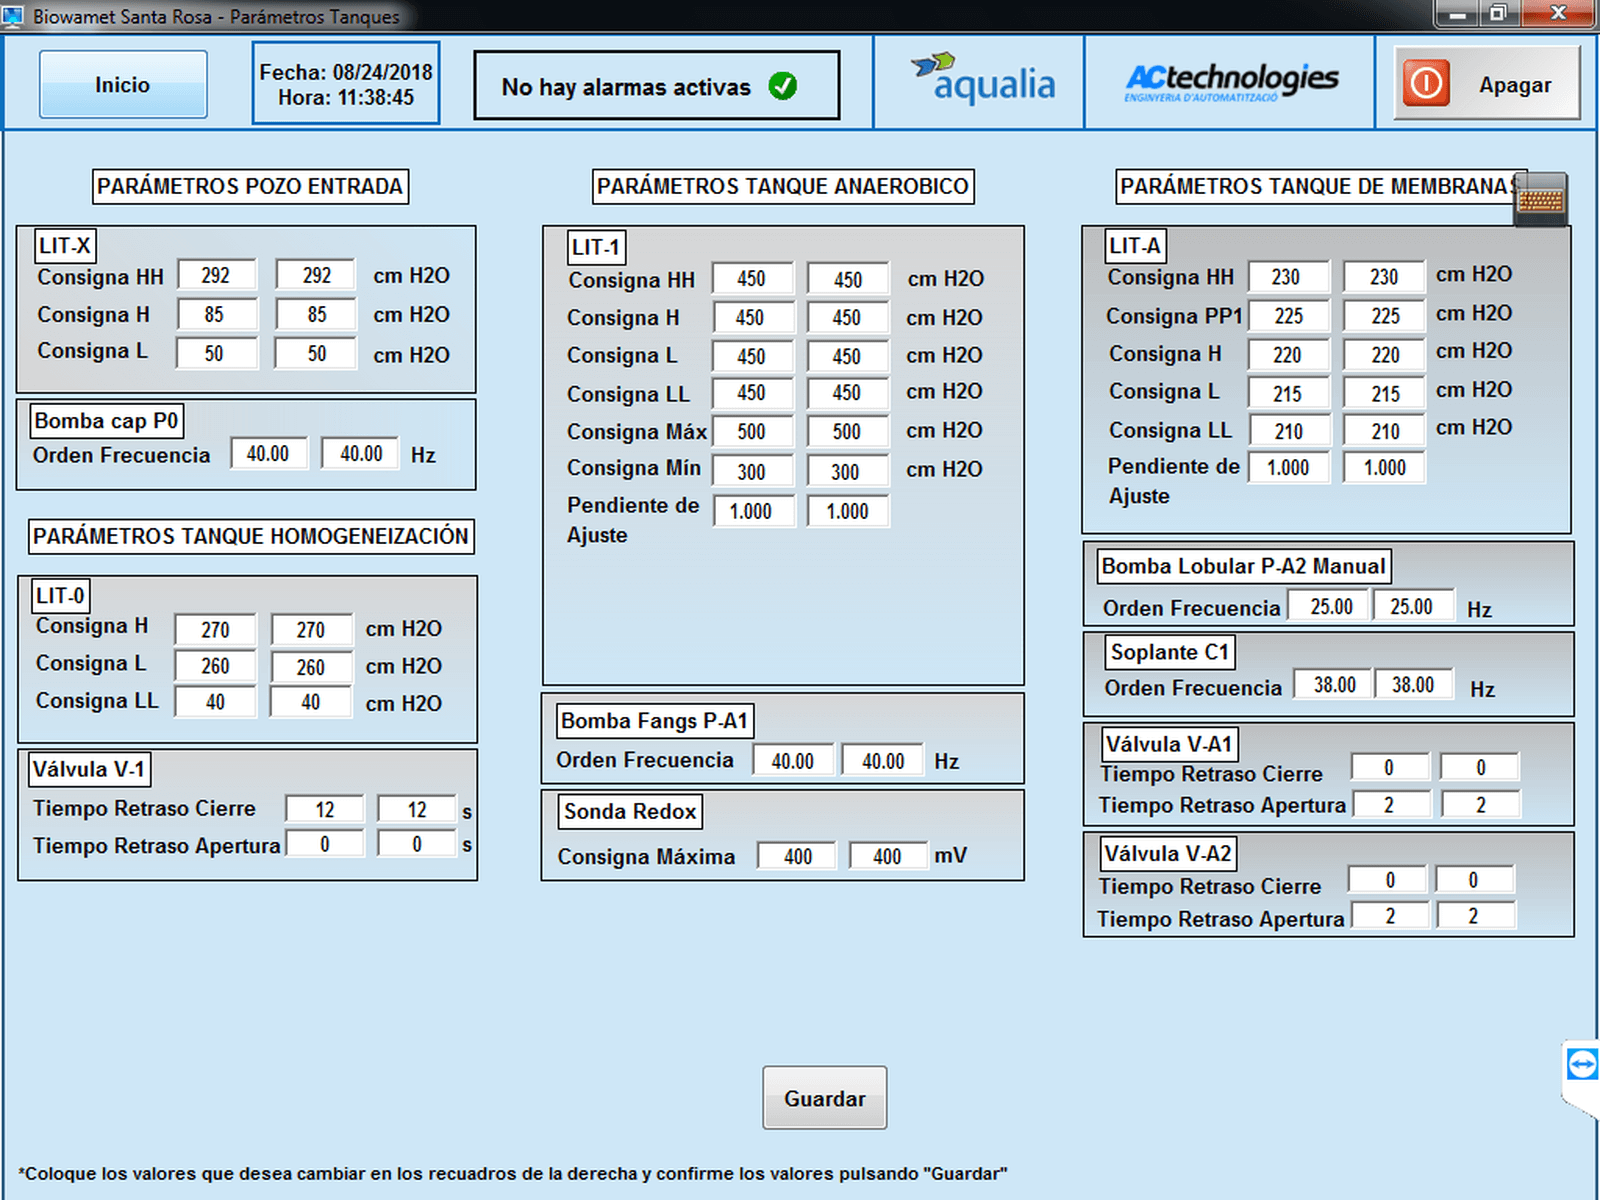1600x1200 pixels.
Task: Edit Válvula V-A2 Retraso Cierre new value
Action: (1473, 880)
